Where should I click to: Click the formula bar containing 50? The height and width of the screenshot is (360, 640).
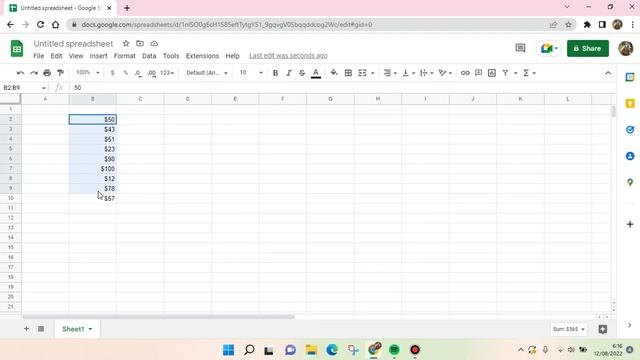click(343, 88)
